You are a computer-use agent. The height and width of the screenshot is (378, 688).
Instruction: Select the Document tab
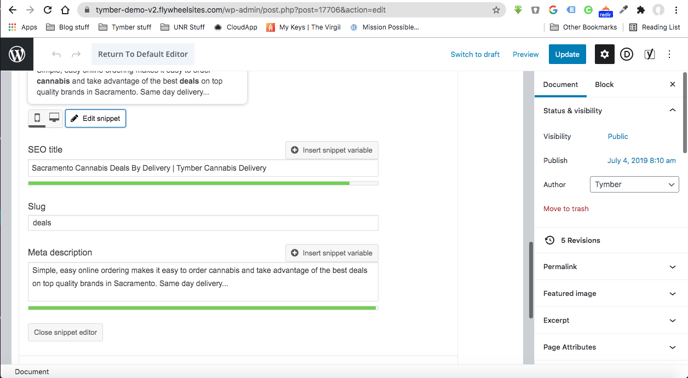(x=560, y=84)
